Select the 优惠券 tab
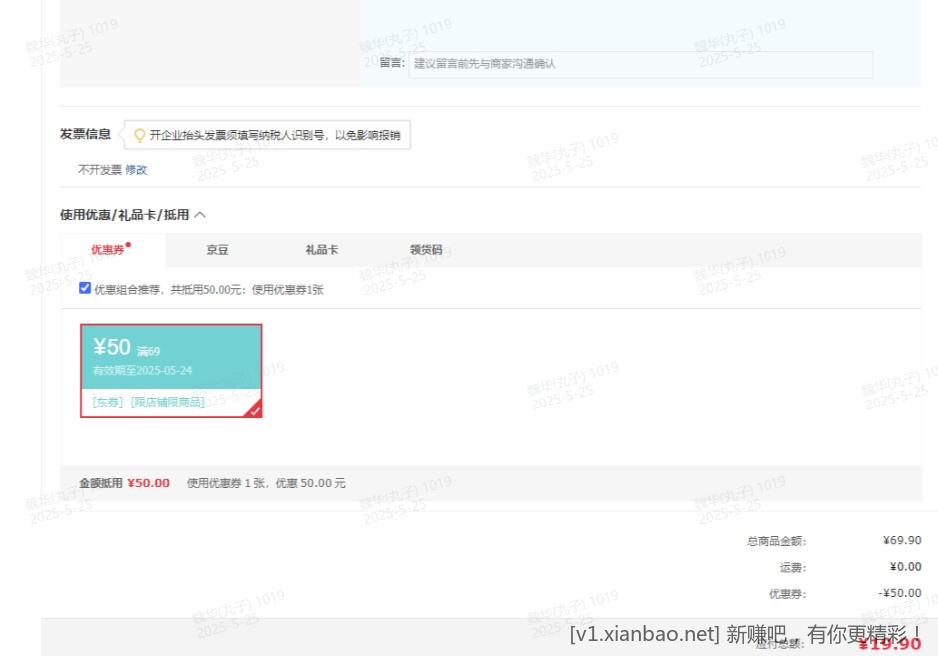938x656 pixels. 107,250
